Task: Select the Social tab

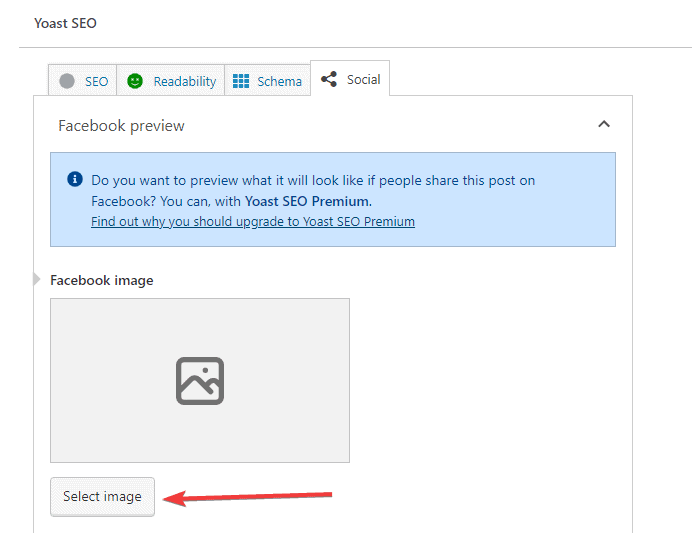Action: (350, 79)
